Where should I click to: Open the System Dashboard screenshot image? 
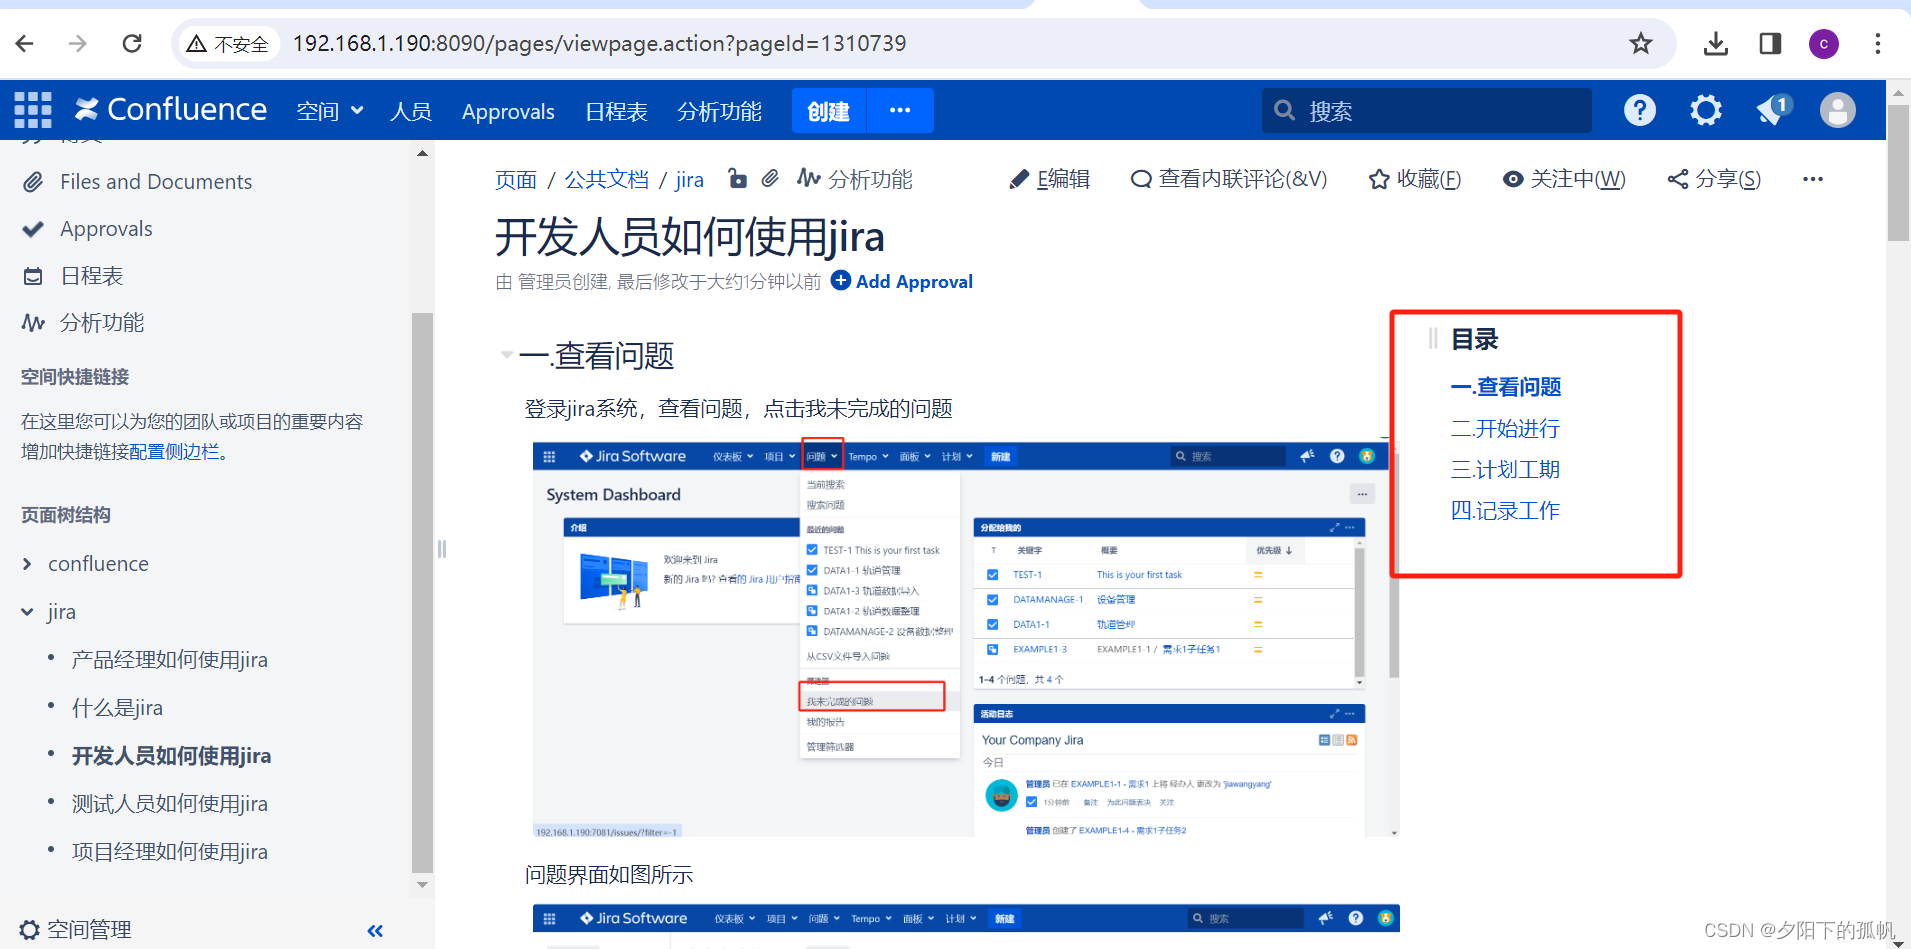click(965, 638)
